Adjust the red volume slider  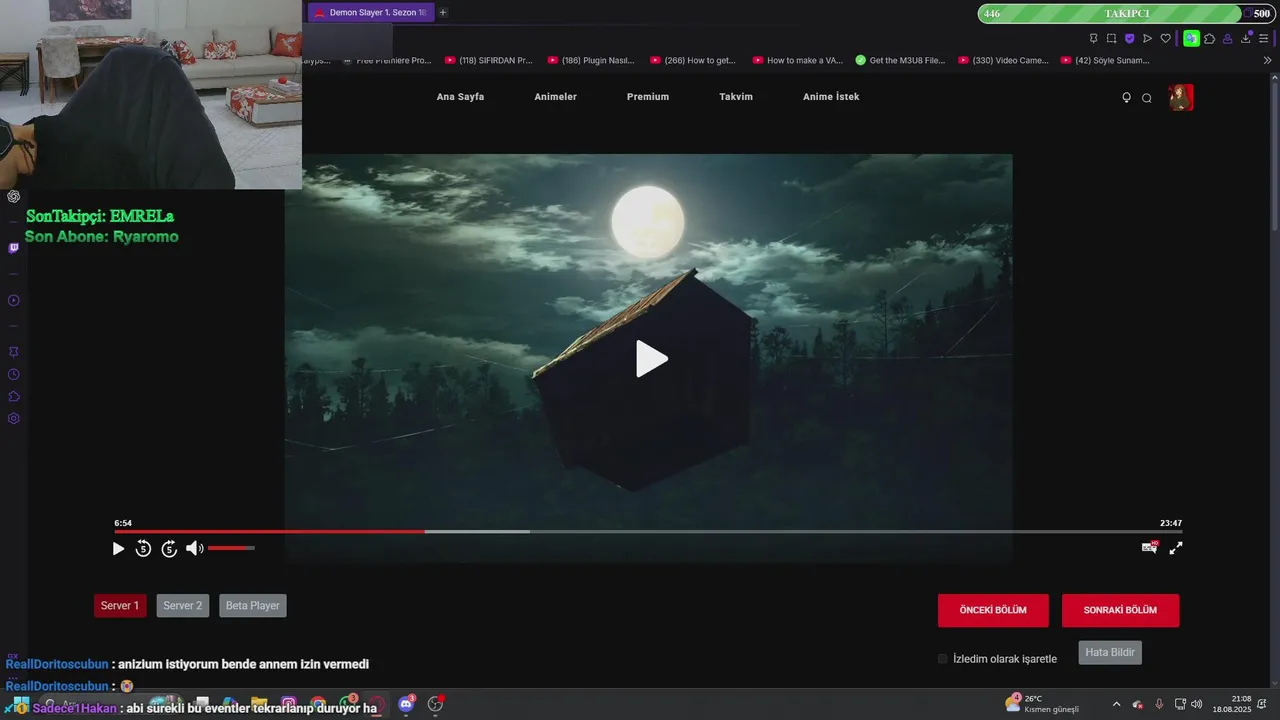pyautogui.click(x=231, y=548)
